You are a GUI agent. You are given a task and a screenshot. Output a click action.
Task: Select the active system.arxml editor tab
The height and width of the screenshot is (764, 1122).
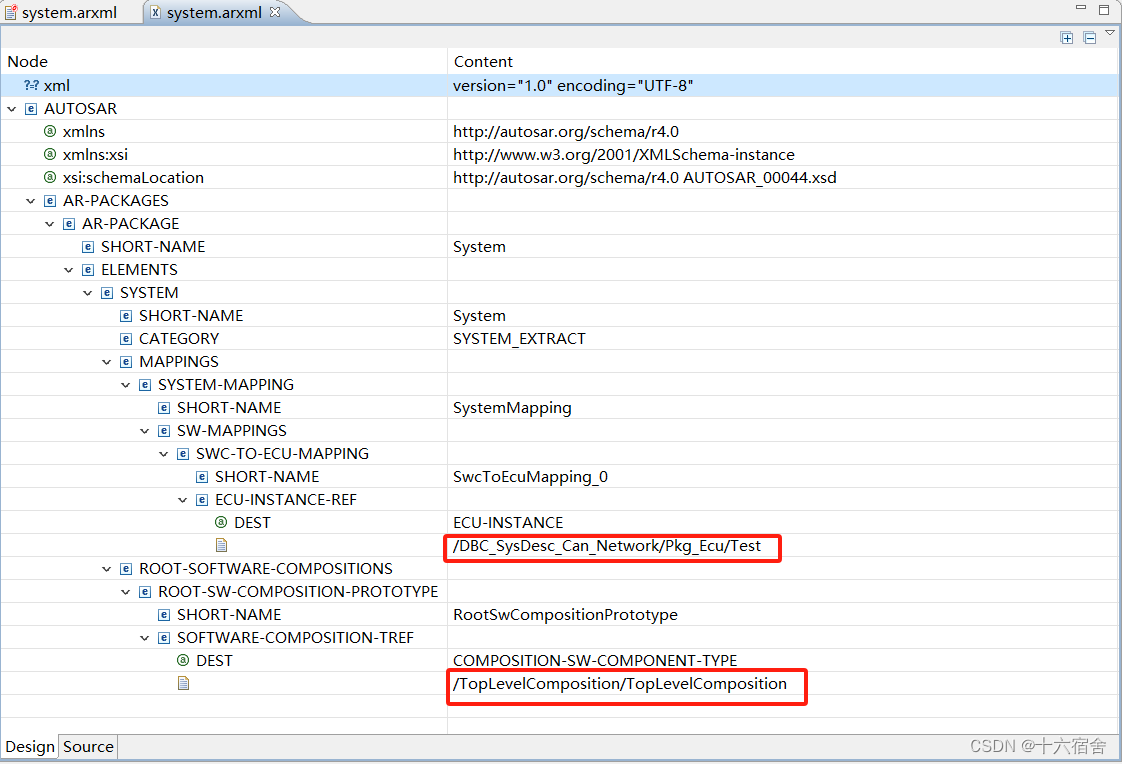click(214, 12)
